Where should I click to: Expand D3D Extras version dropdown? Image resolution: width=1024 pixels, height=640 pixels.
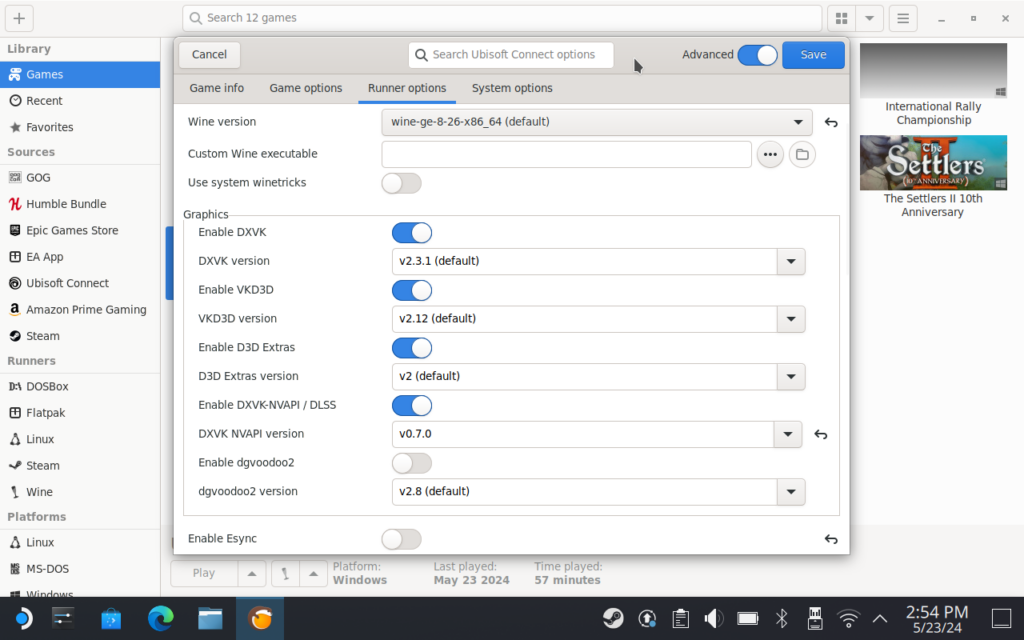(791, 376)
